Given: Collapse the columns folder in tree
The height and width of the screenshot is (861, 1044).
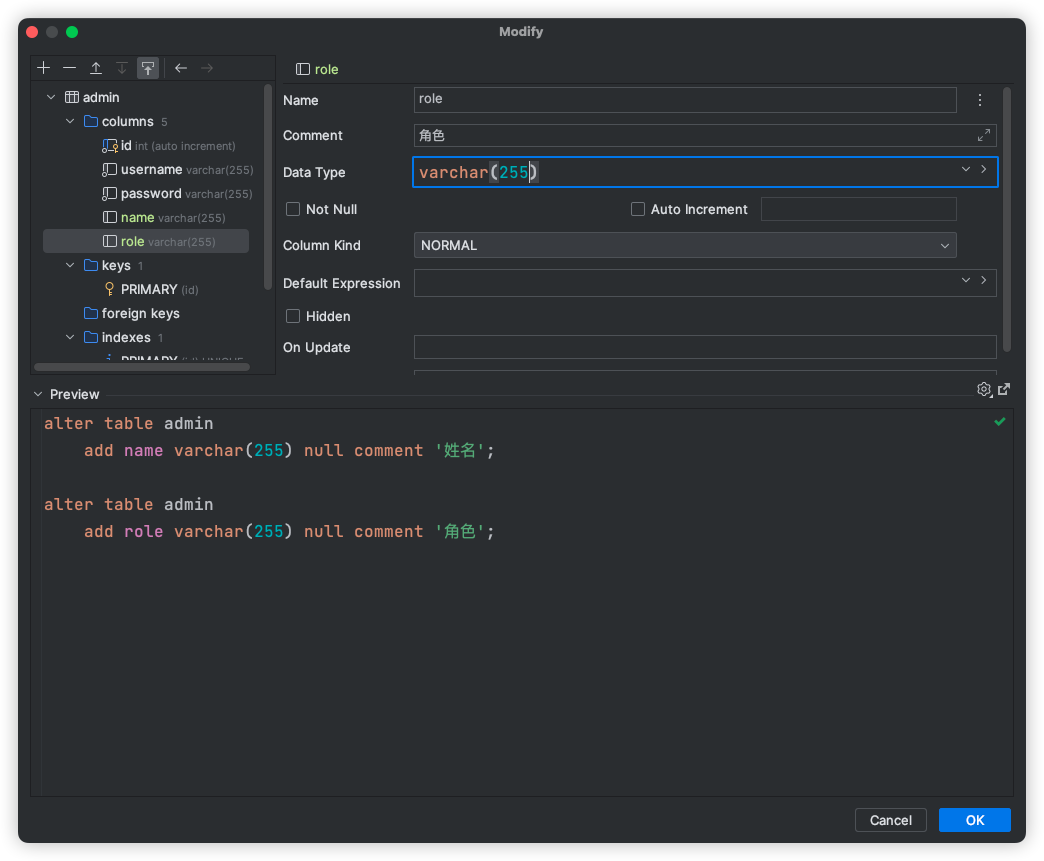Looking at the screenshot, I should click(70, 122).
